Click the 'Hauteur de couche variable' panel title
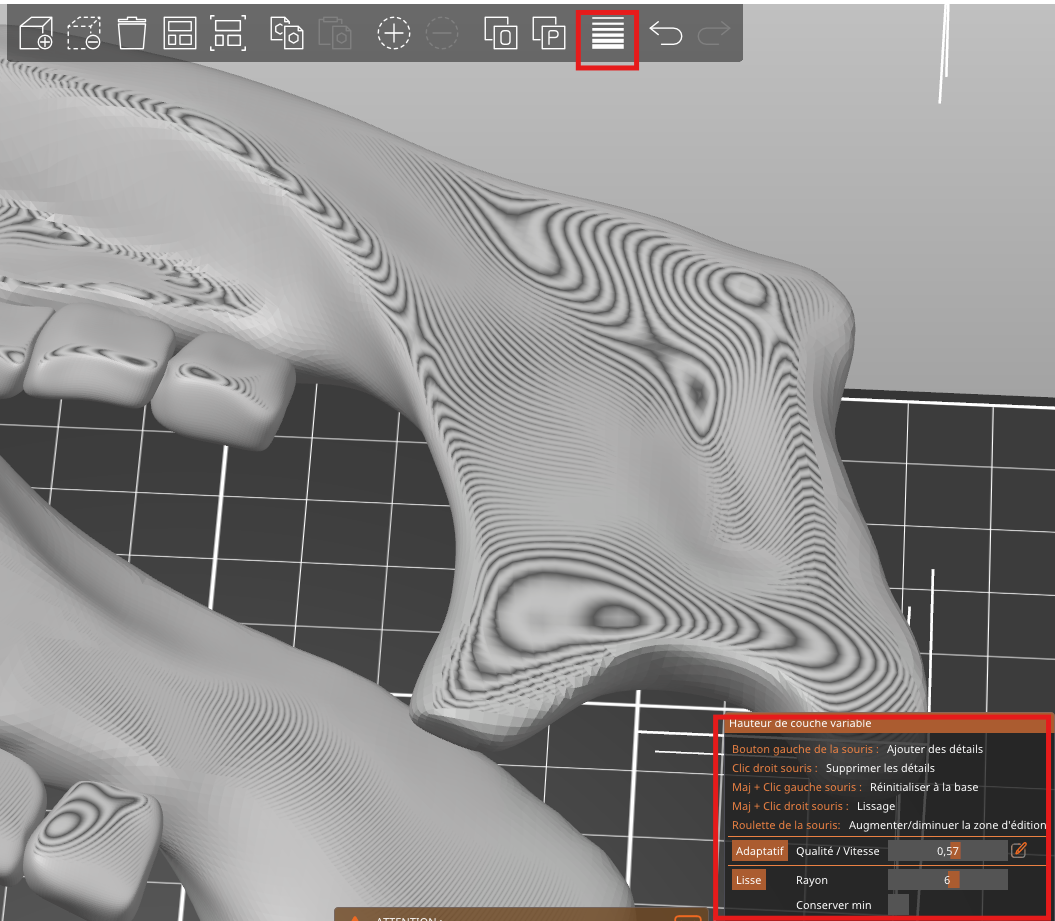This screenshot has height=921, width=1055. click(x=799, y=723)
